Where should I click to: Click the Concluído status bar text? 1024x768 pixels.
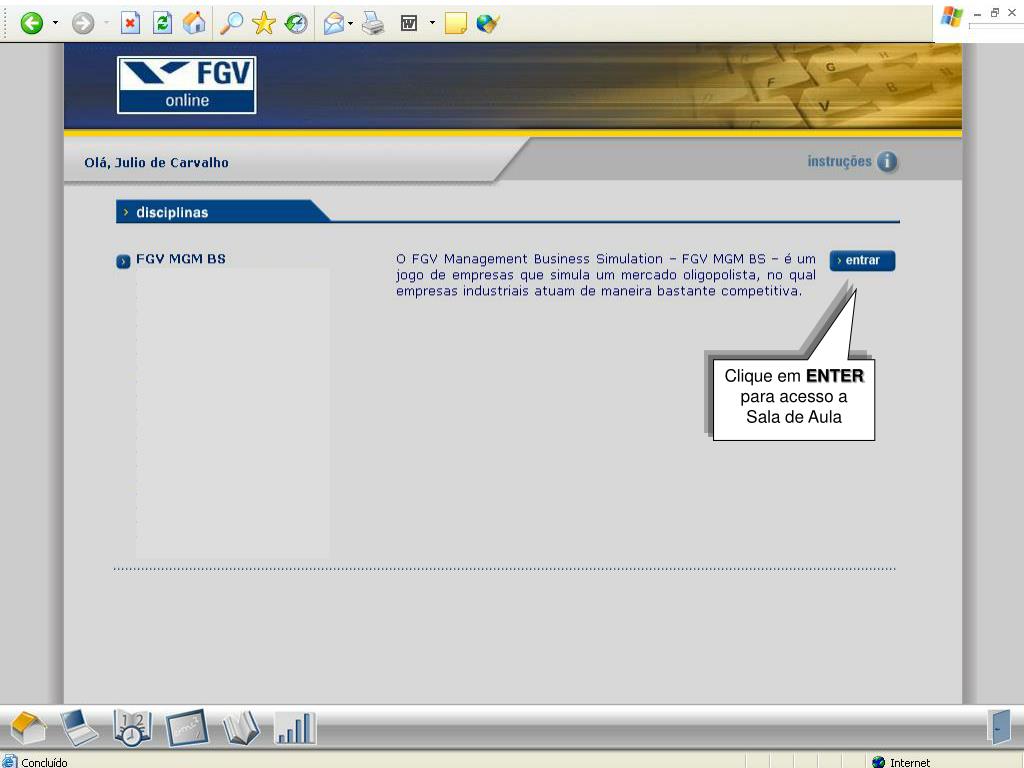point(44,762)
